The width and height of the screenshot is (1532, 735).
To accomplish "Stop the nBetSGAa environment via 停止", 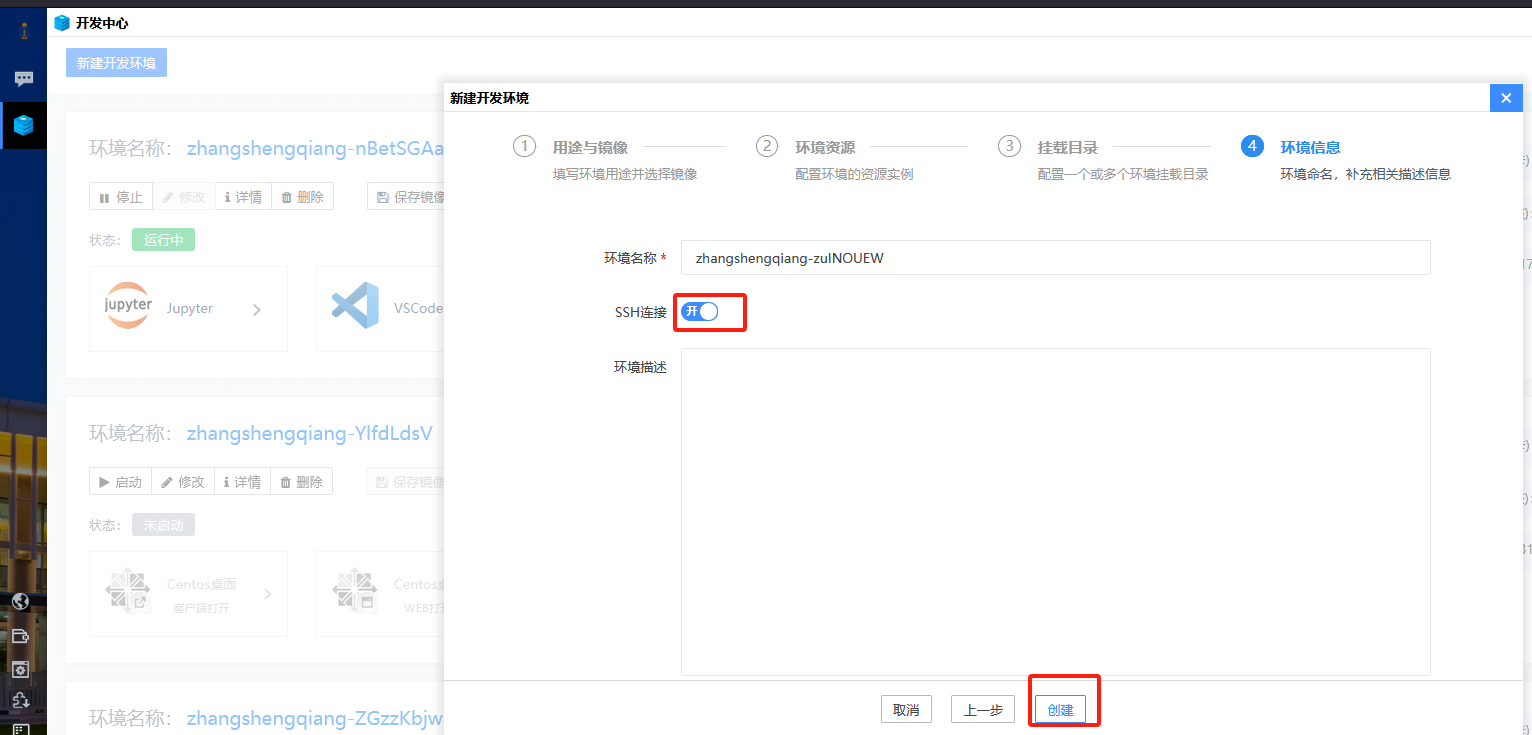I will [x=120, y=197].
